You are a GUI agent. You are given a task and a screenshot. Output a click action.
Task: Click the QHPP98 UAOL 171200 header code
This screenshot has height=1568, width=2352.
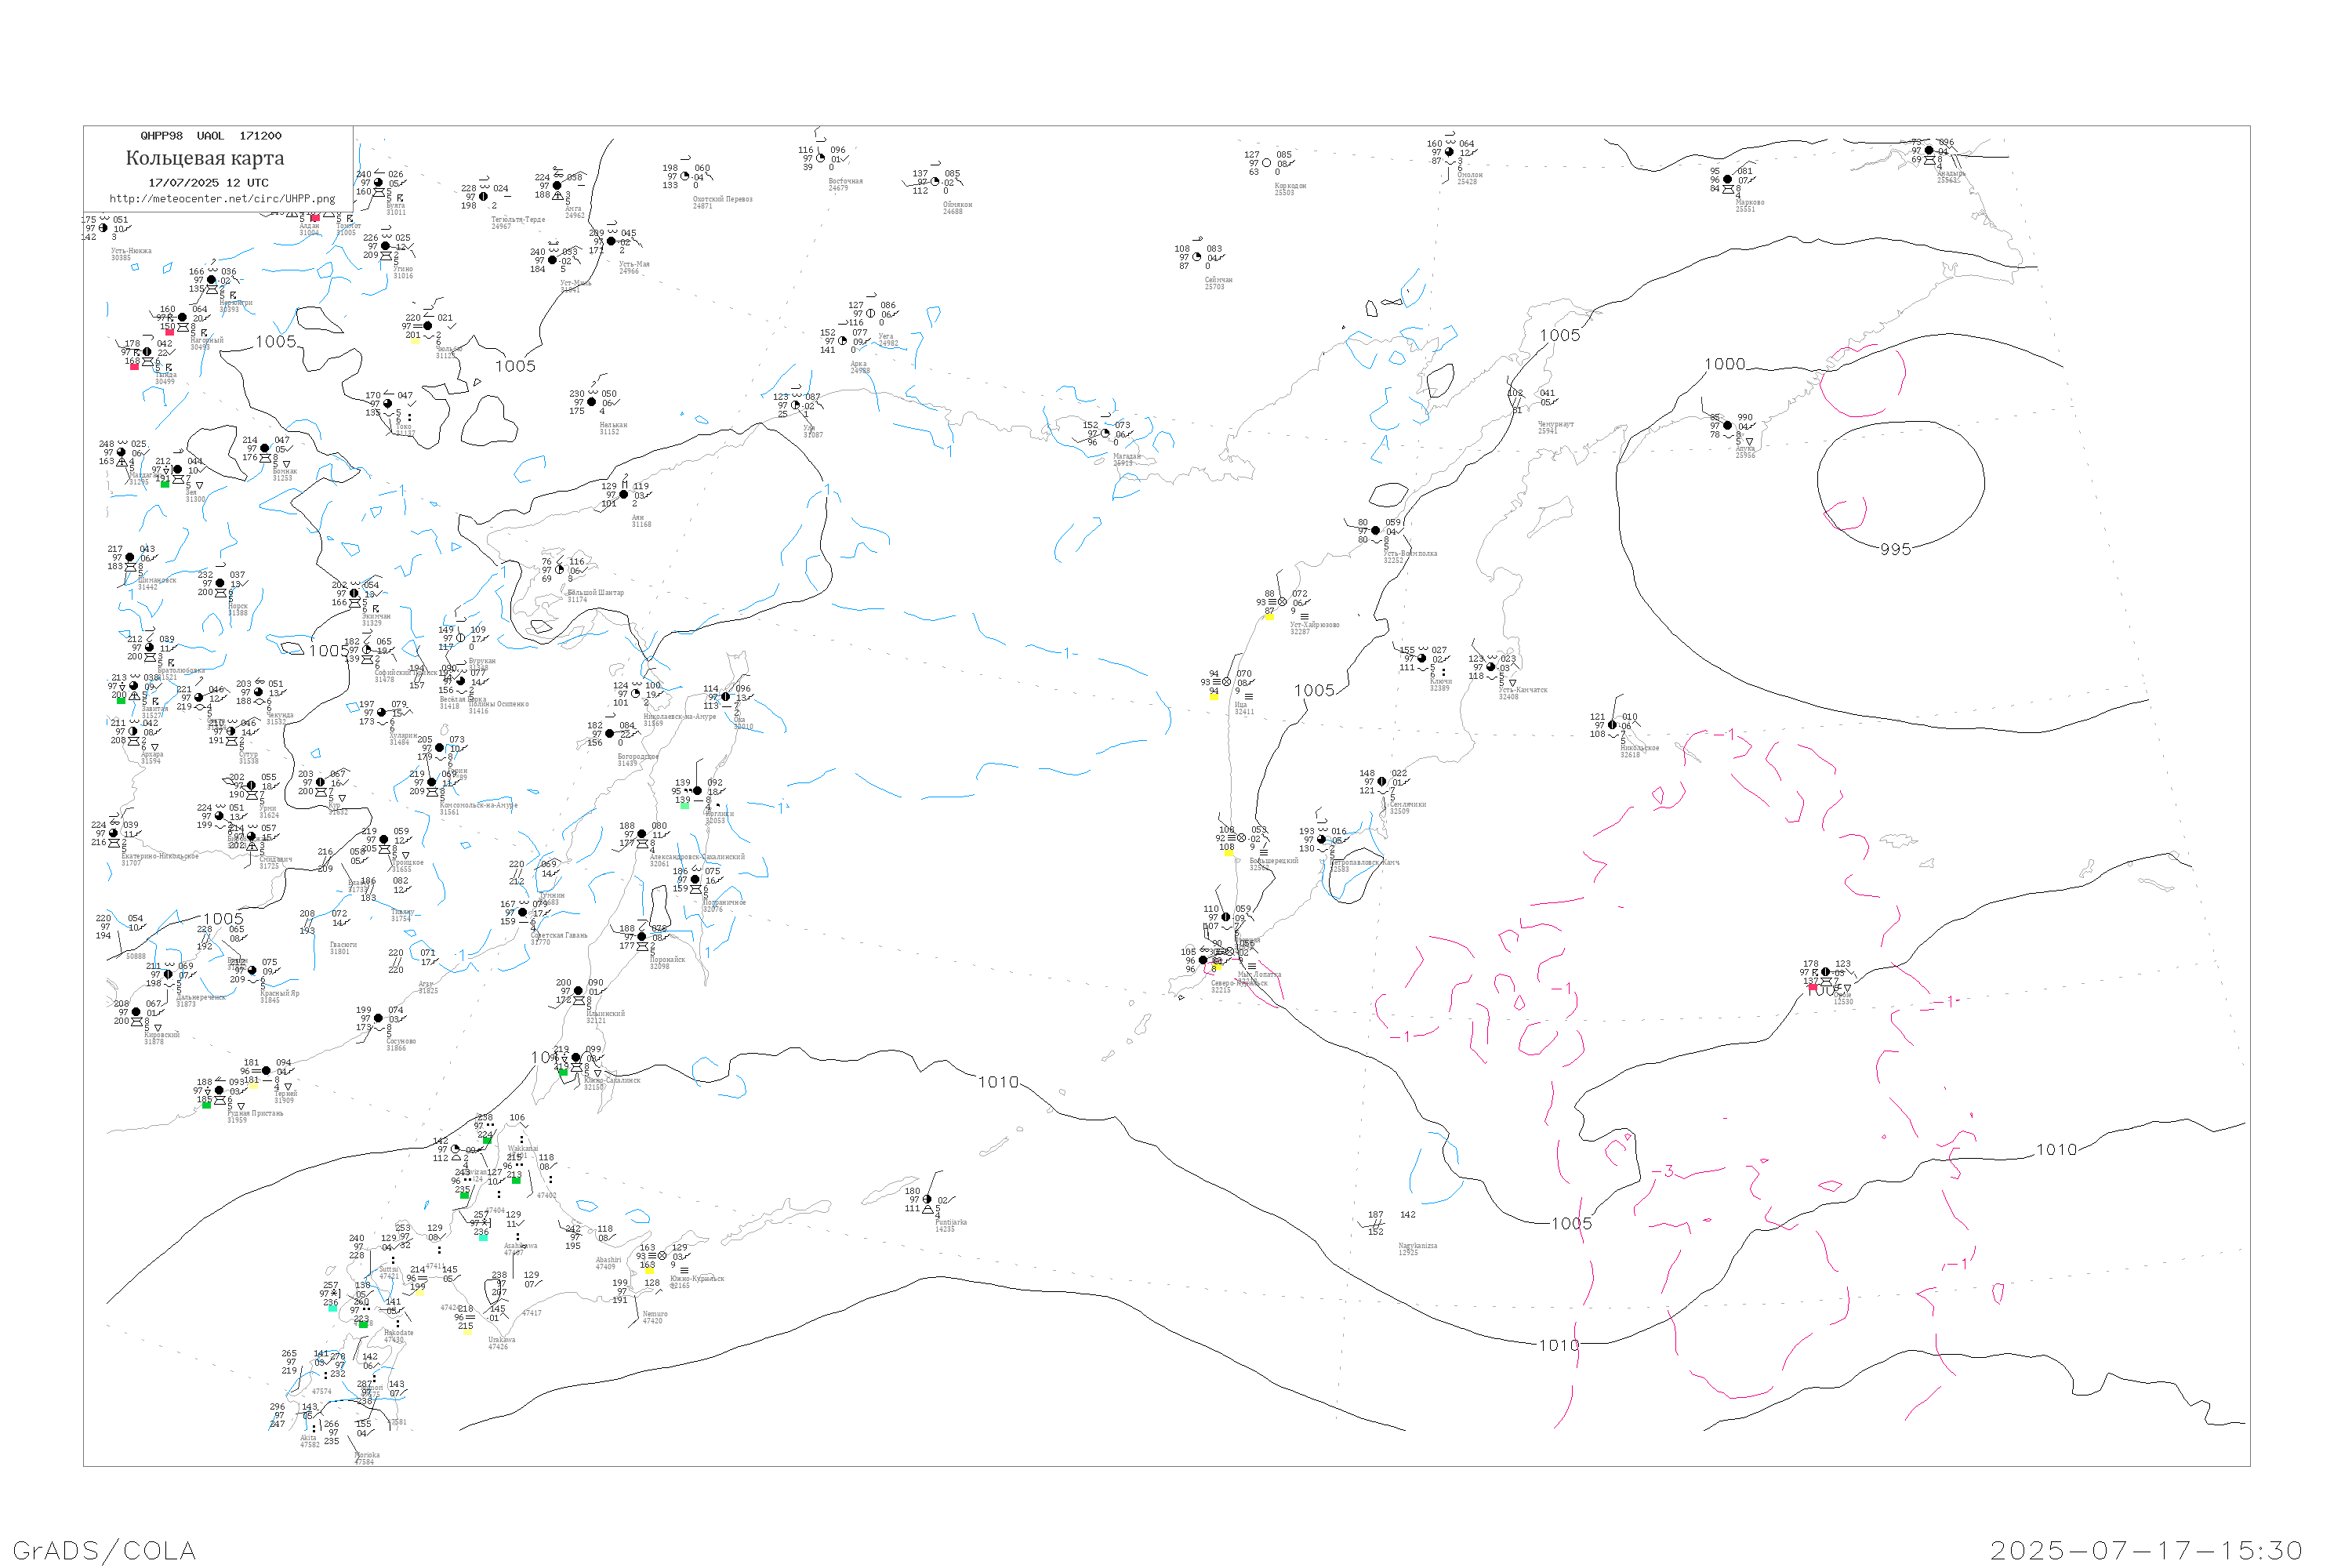tap(211, 136)
